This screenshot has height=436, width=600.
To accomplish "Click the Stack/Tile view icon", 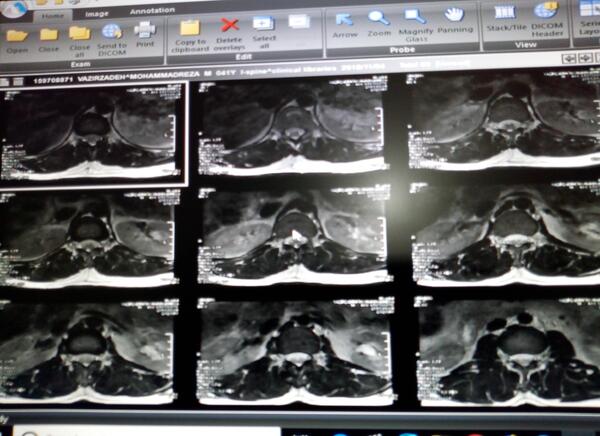I will pos(506,13).
